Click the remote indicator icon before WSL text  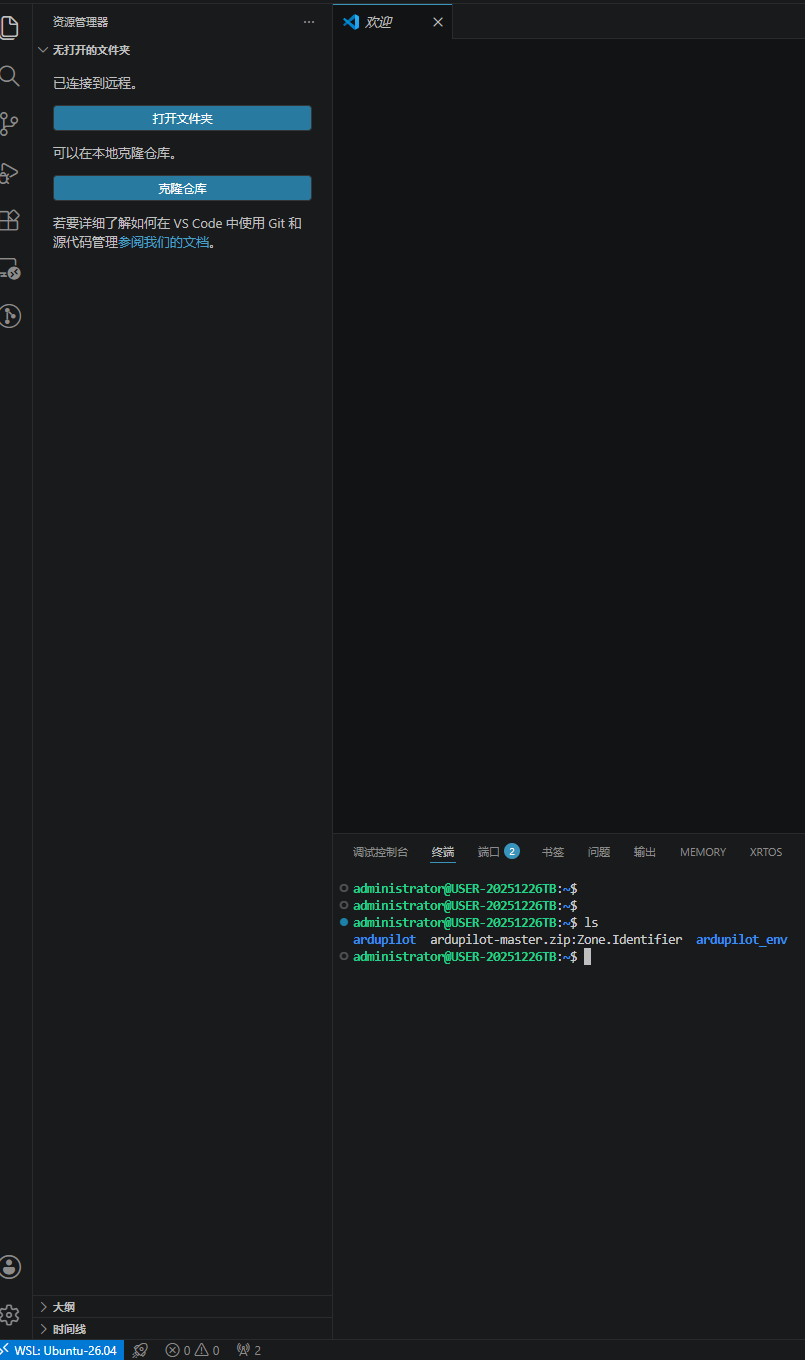(5, 1350)
